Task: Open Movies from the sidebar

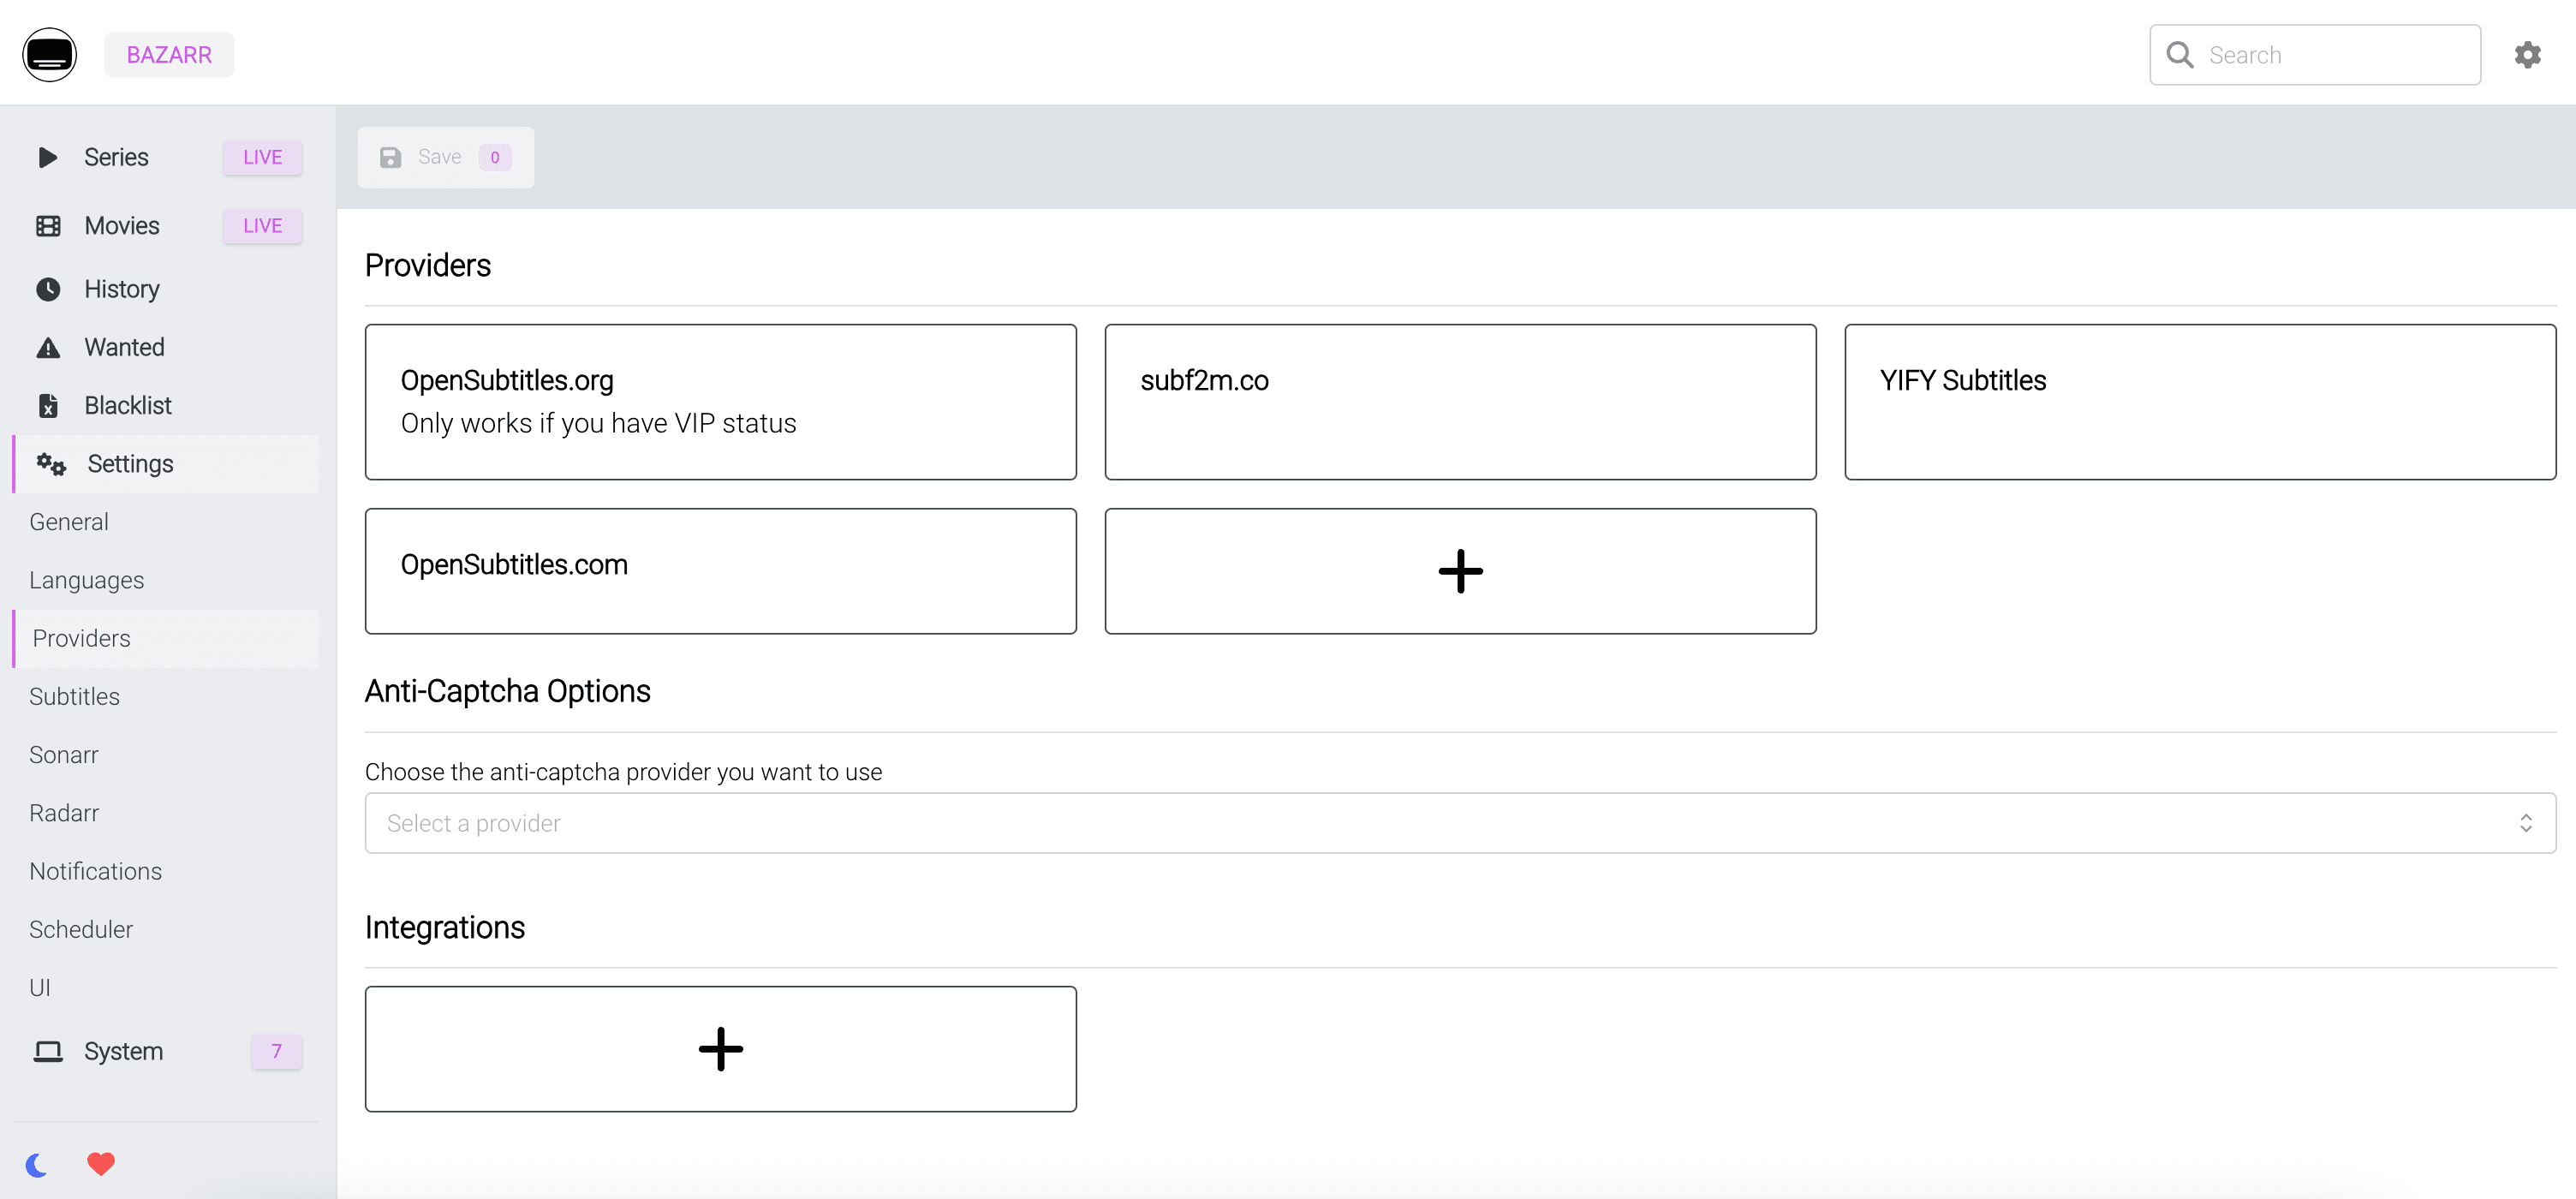Action: [x=122, y=226]
